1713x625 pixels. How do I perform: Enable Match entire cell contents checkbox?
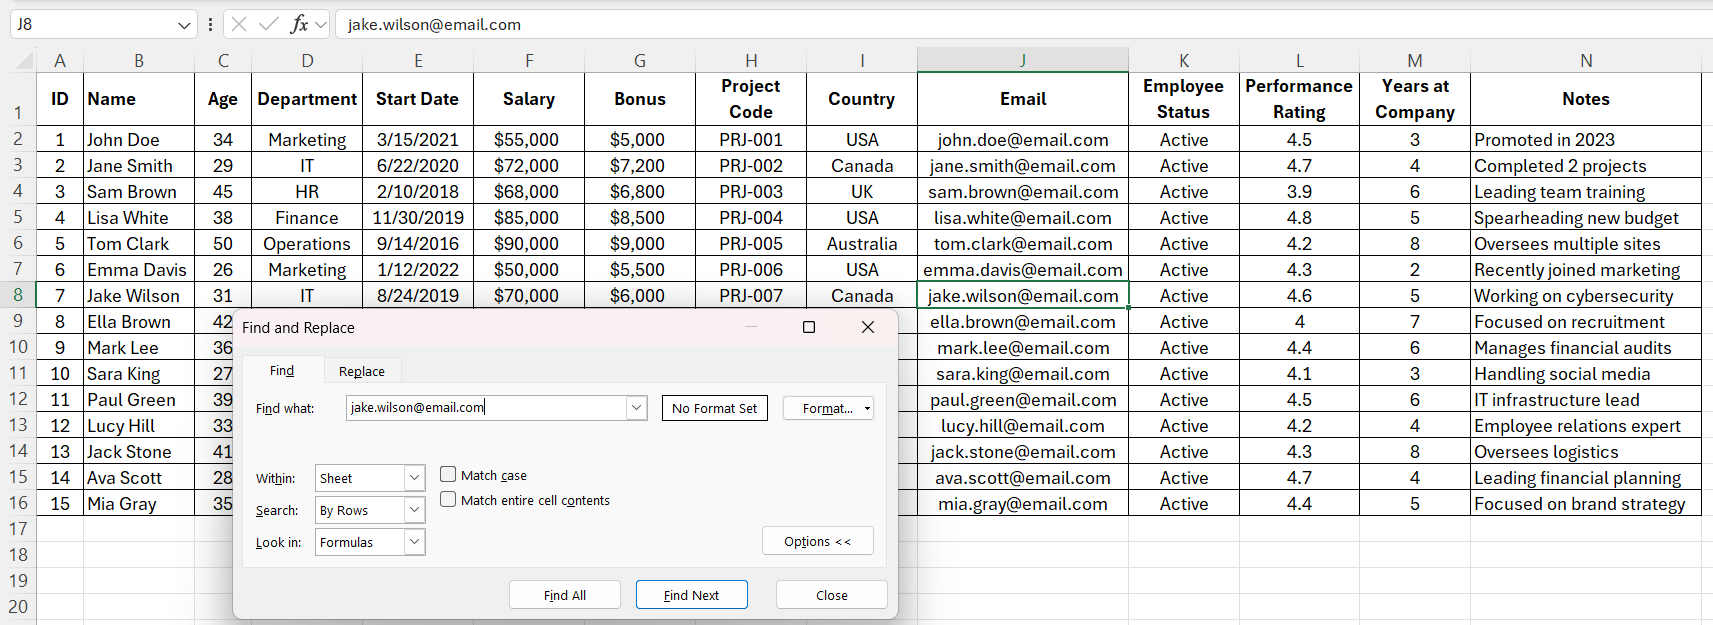pos(448,500)
